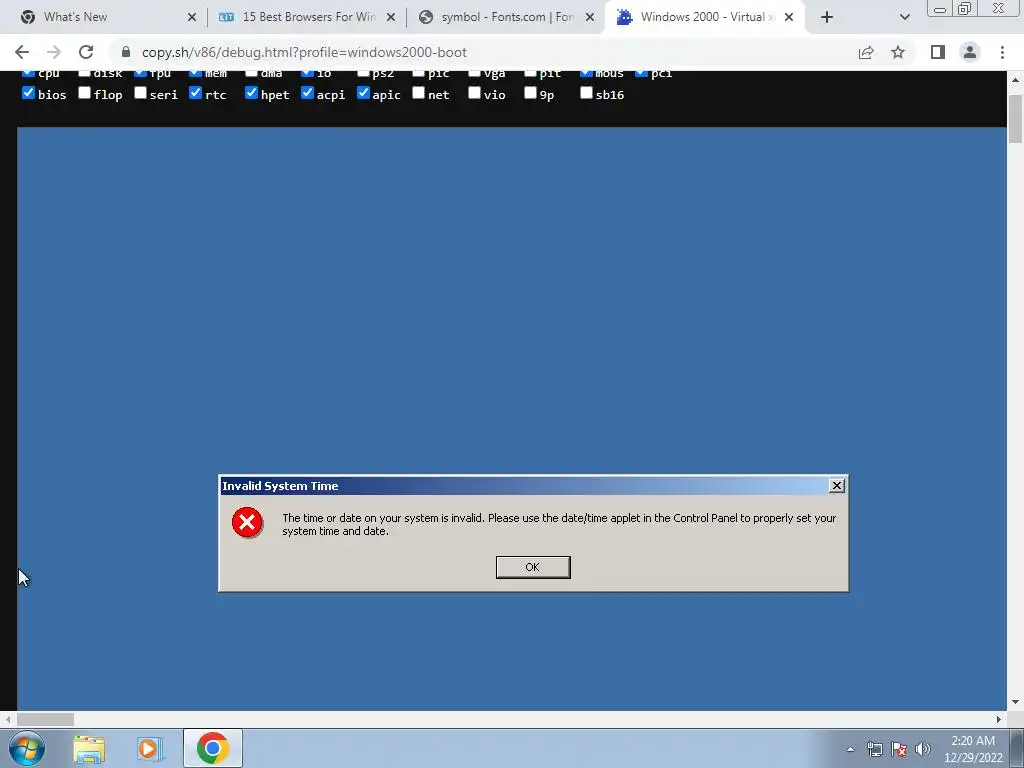
Task: Open the taskbar clock and date
Action: 973,749
